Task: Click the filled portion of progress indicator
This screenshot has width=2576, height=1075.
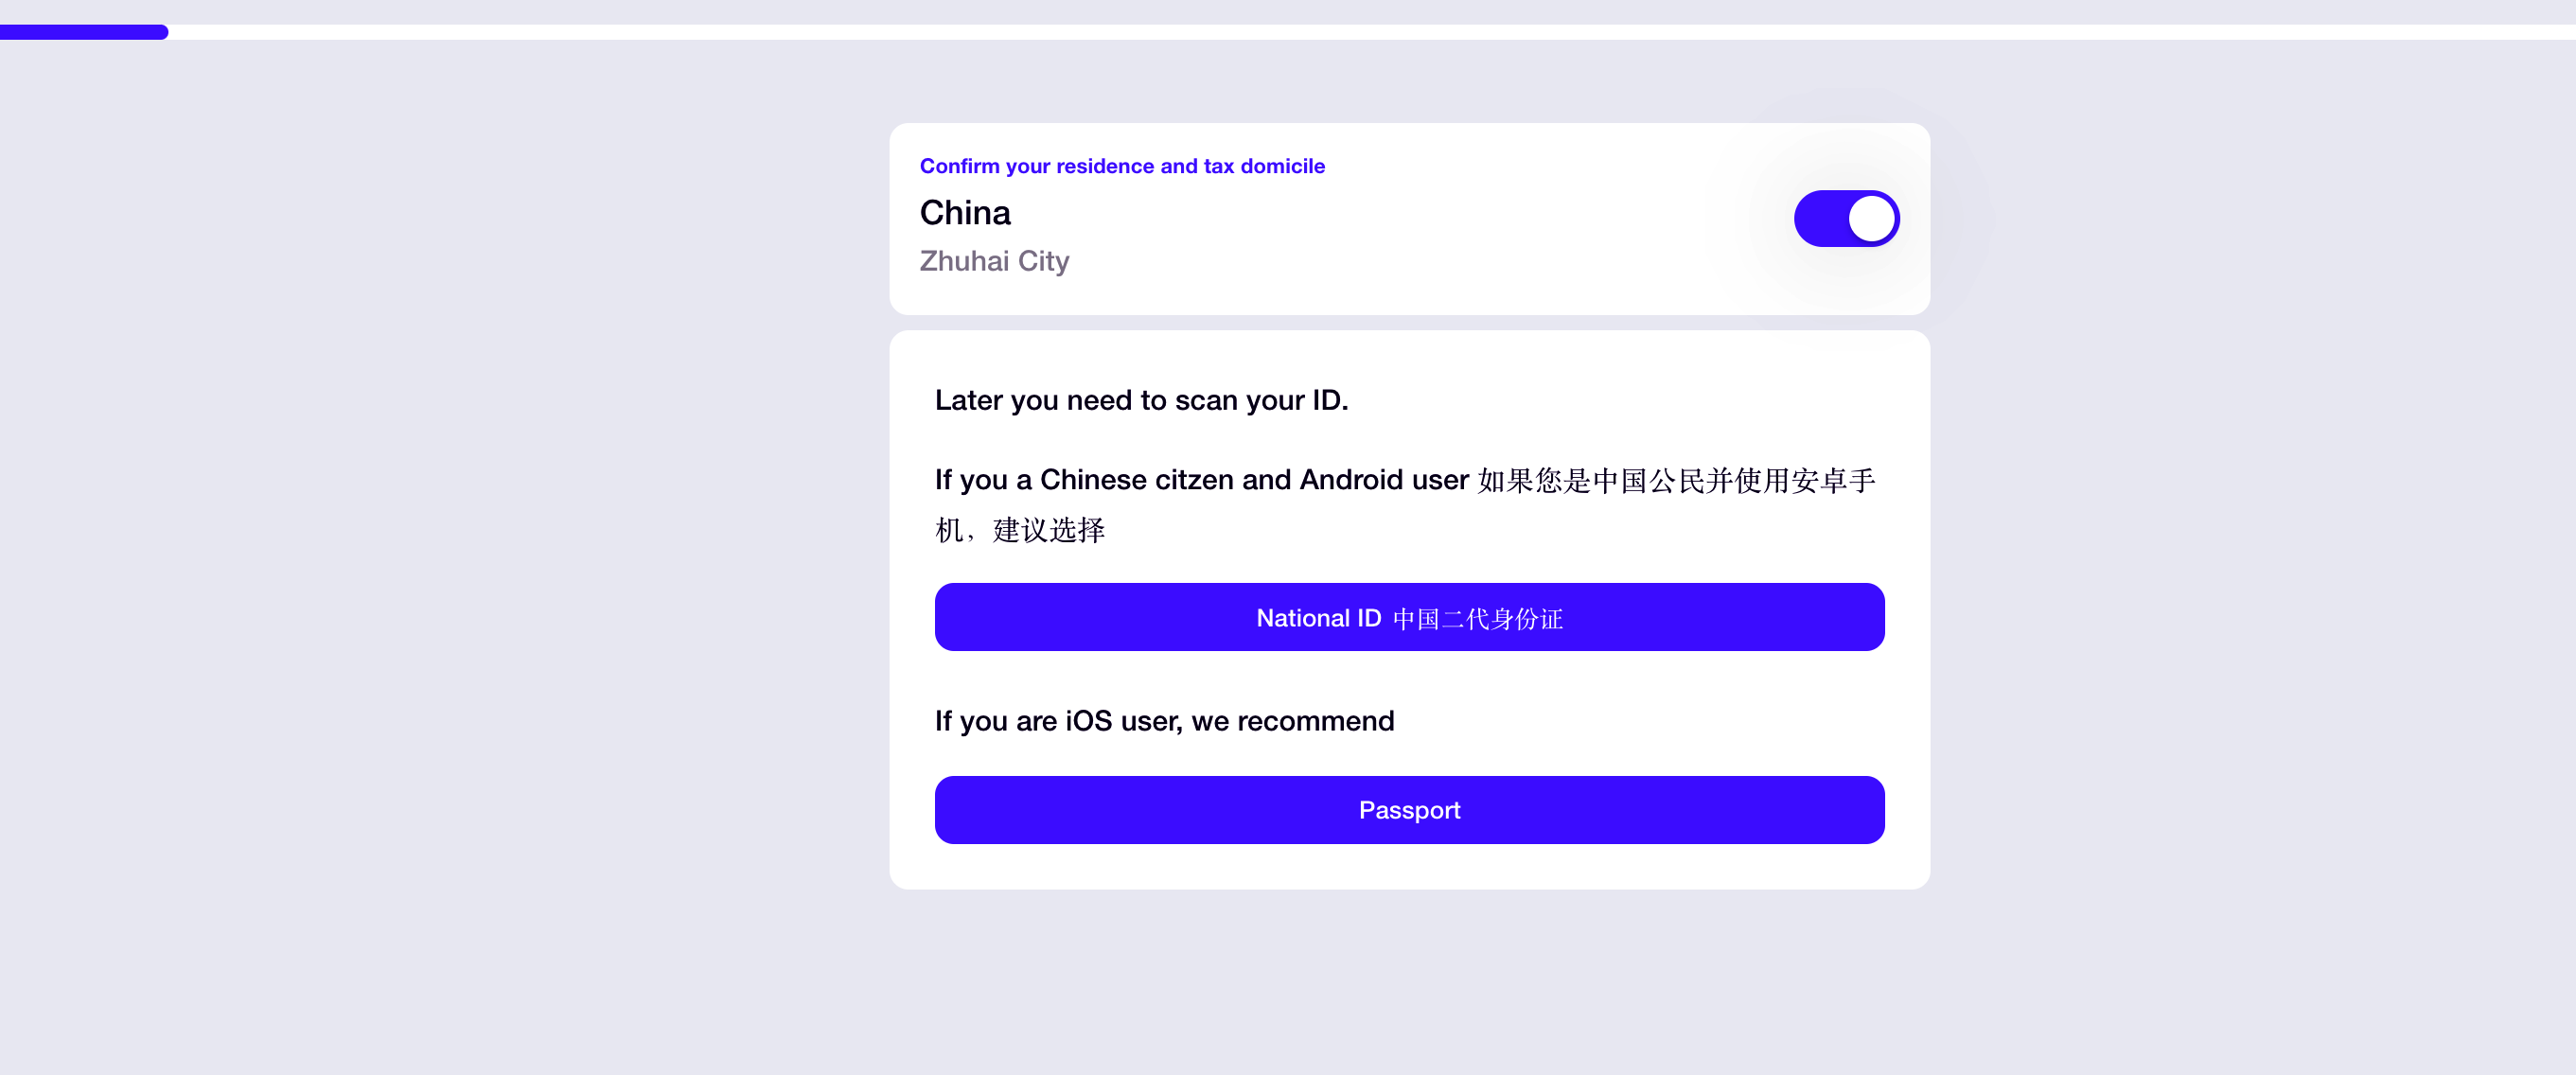Action: (x=84, y=32)
